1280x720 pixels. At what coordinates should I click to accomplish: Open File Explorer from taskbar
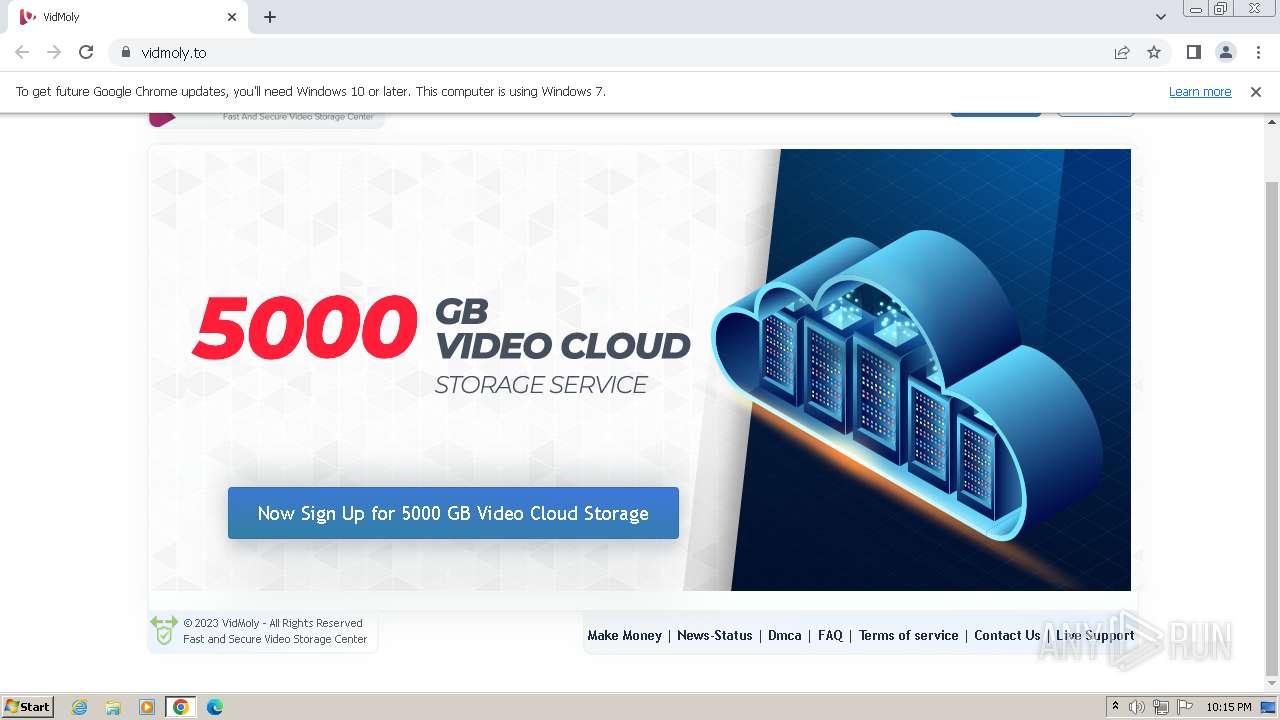(x=113, y=707)
